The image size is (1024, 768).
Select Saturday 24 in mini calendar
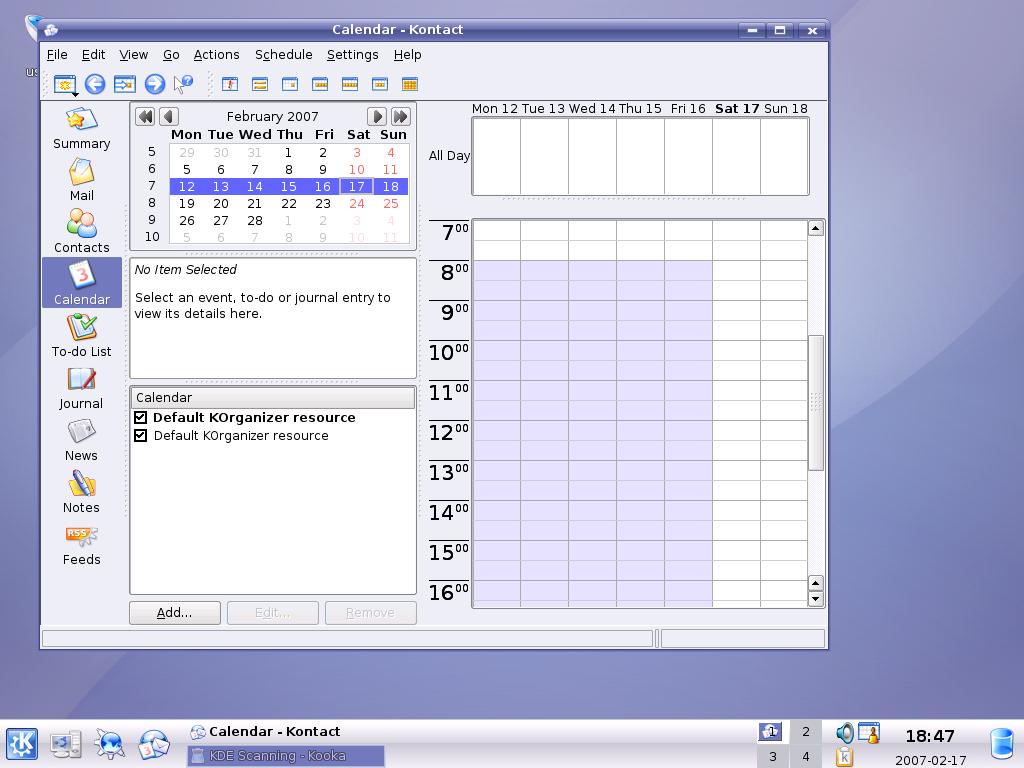point(357,204)
